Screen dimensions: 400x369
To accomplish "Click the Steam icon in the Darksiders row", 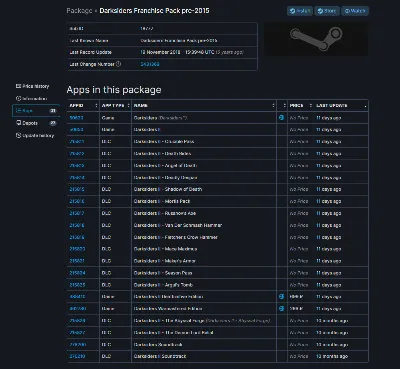I will tap(282, 118).
